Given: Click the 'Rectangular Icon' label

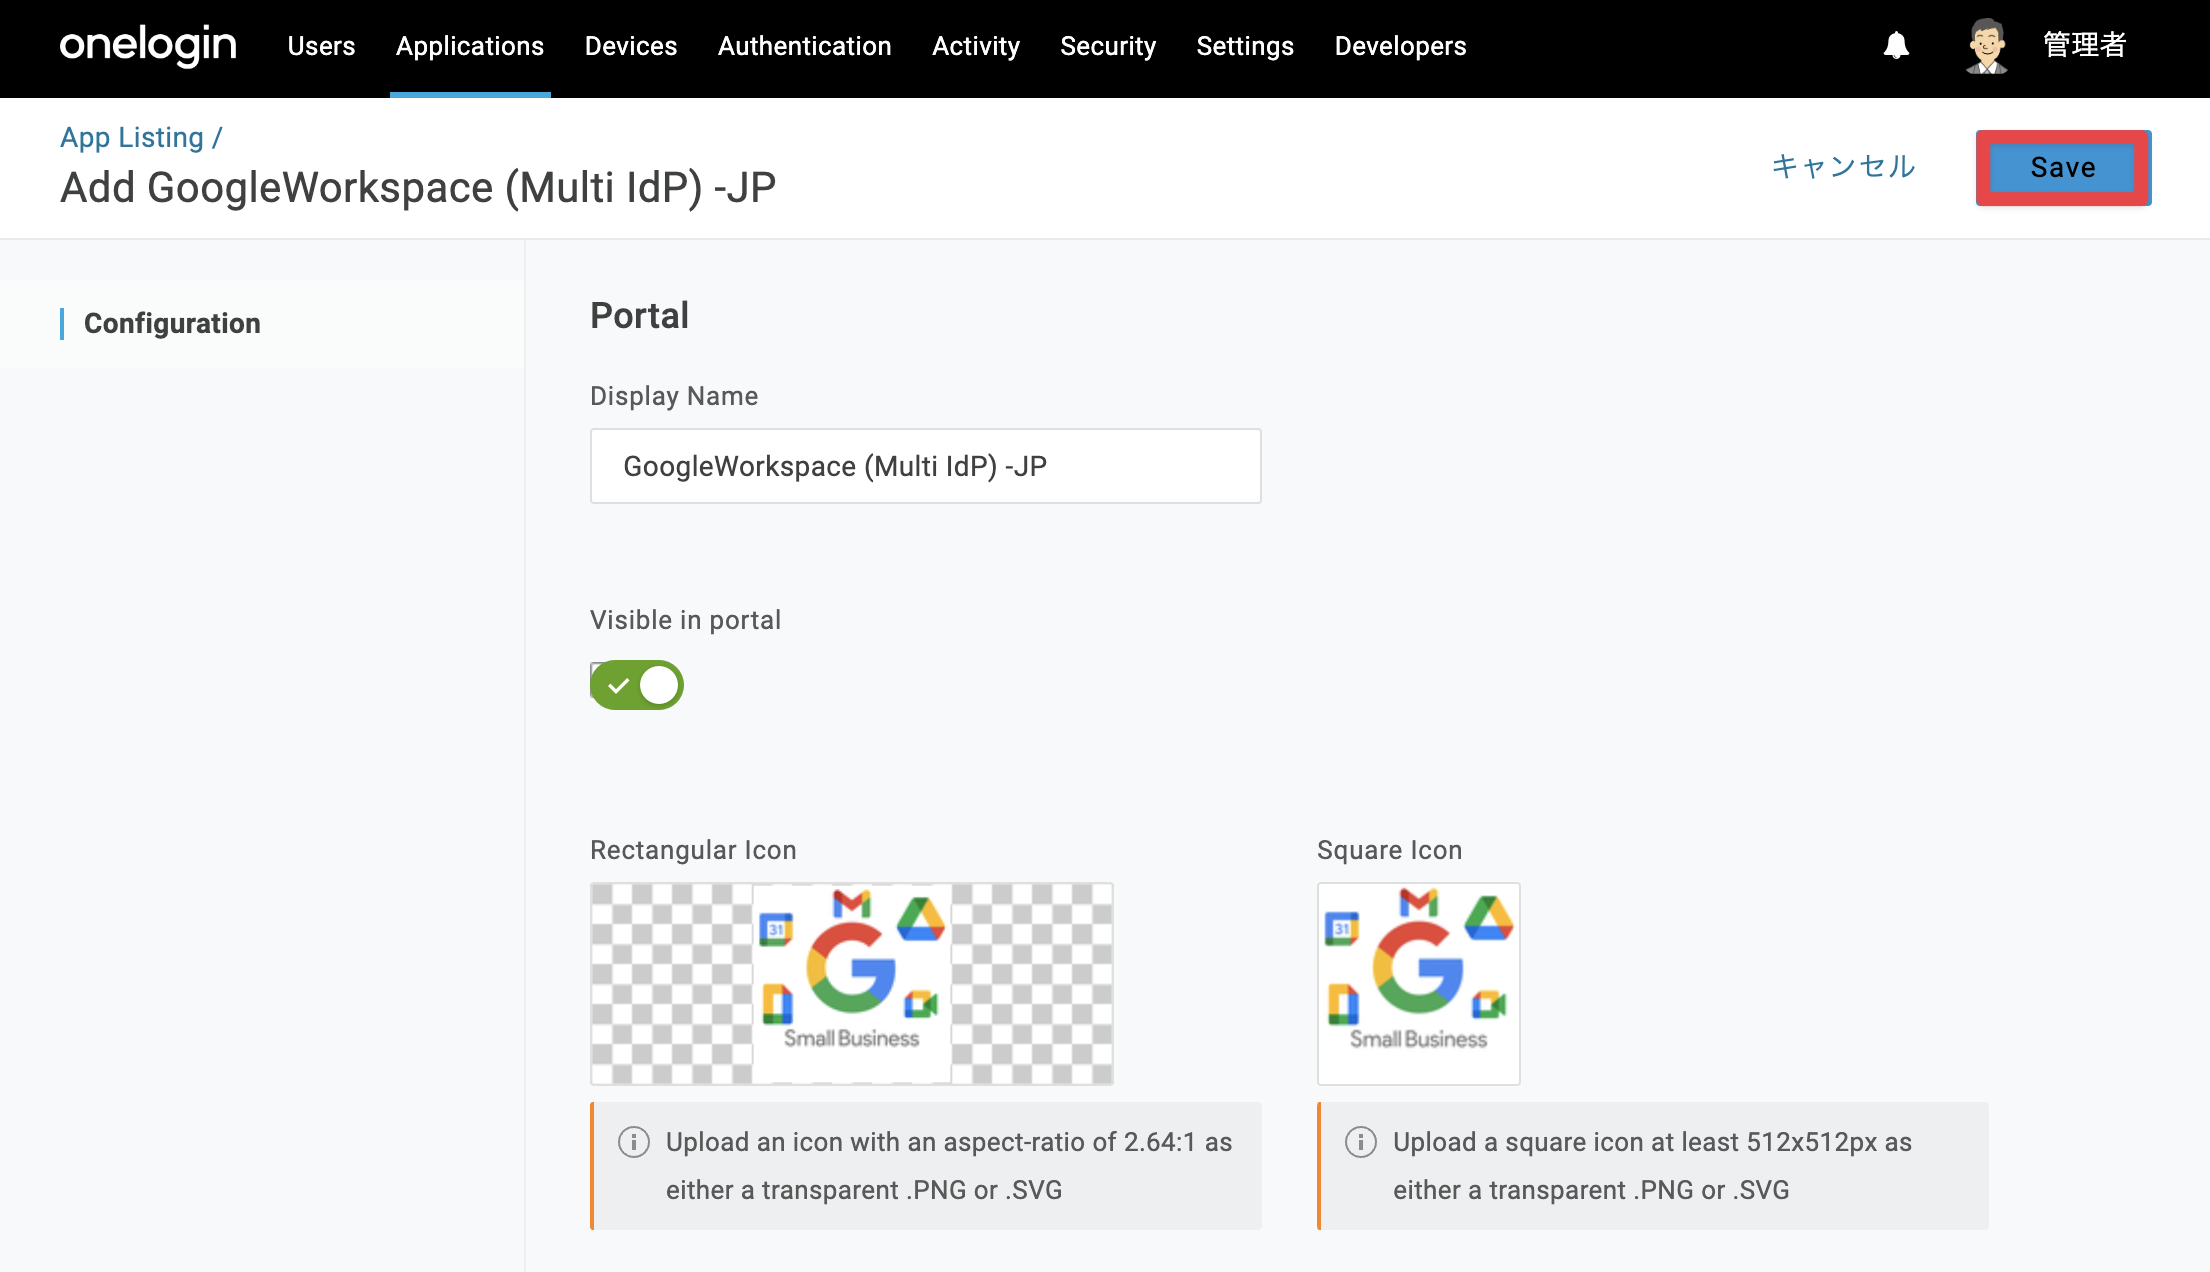Looking at the screenshot, I should (693, 850).
